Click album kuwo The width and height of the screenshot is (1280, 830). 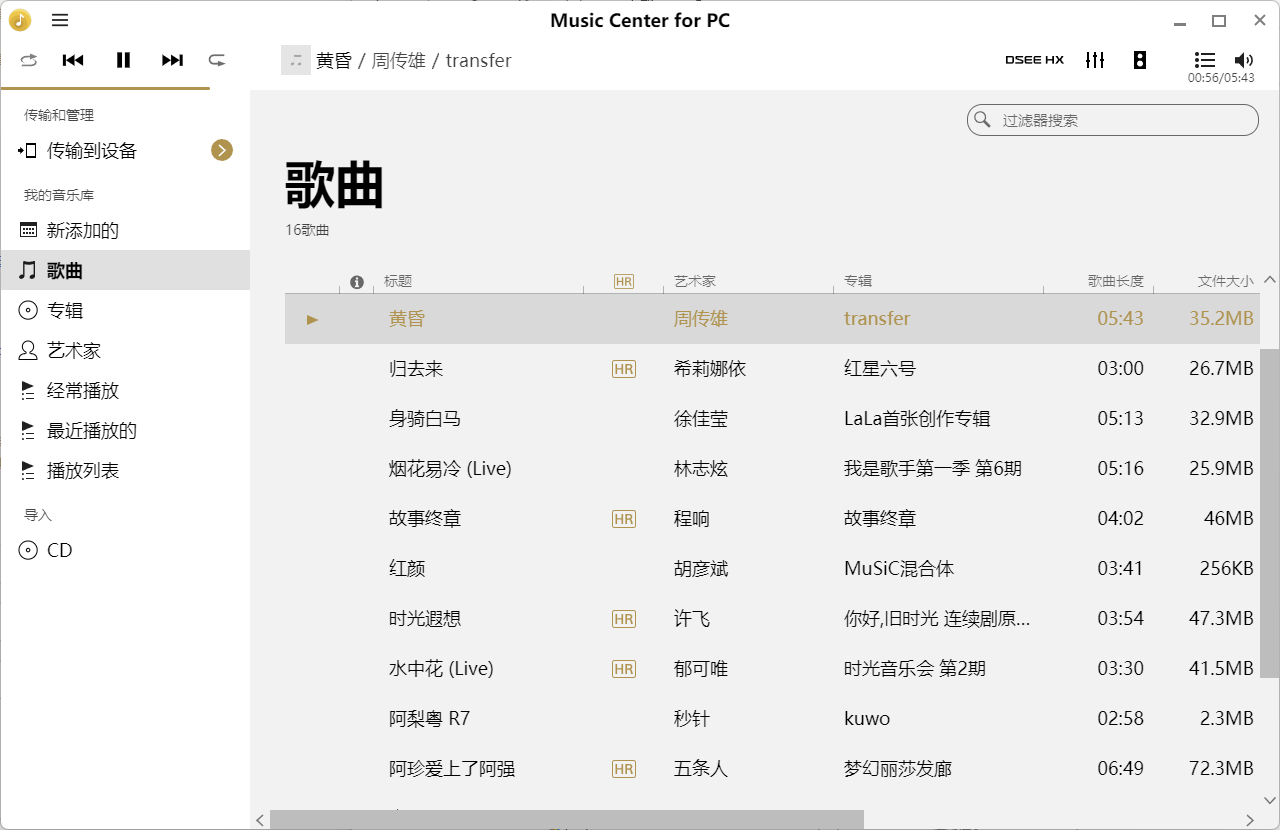[867, 719]
